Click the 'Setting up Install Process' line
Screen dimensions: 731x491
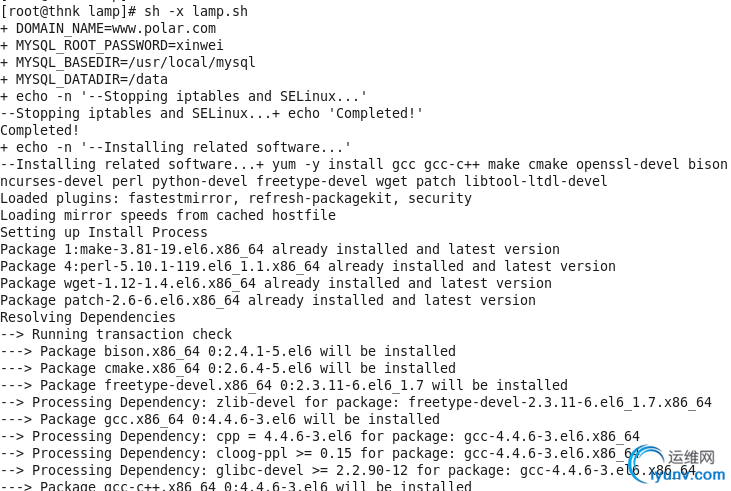point(100,232)
